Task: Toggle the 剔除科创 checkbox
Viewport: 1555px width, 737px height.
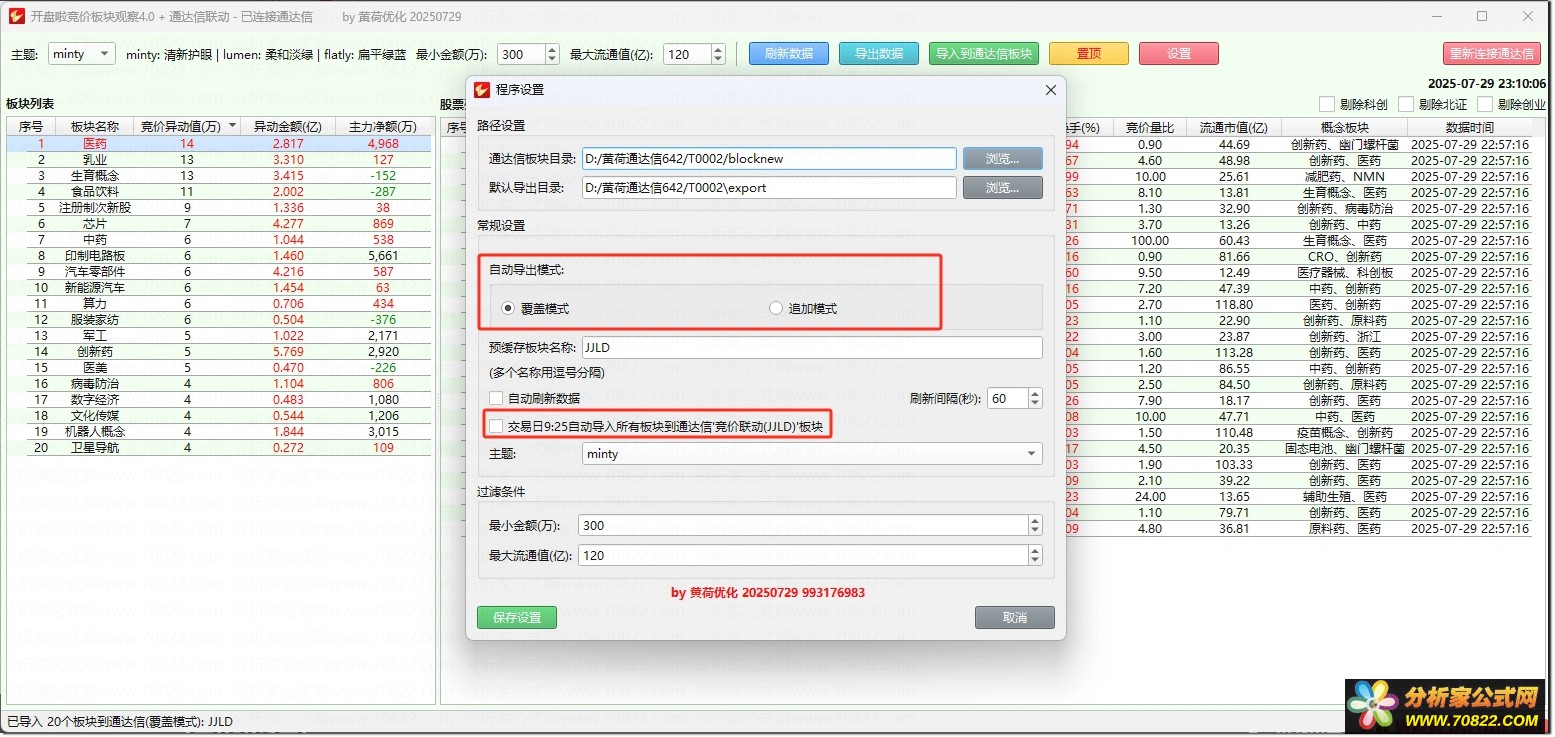Action: (x=1327, y=104)
